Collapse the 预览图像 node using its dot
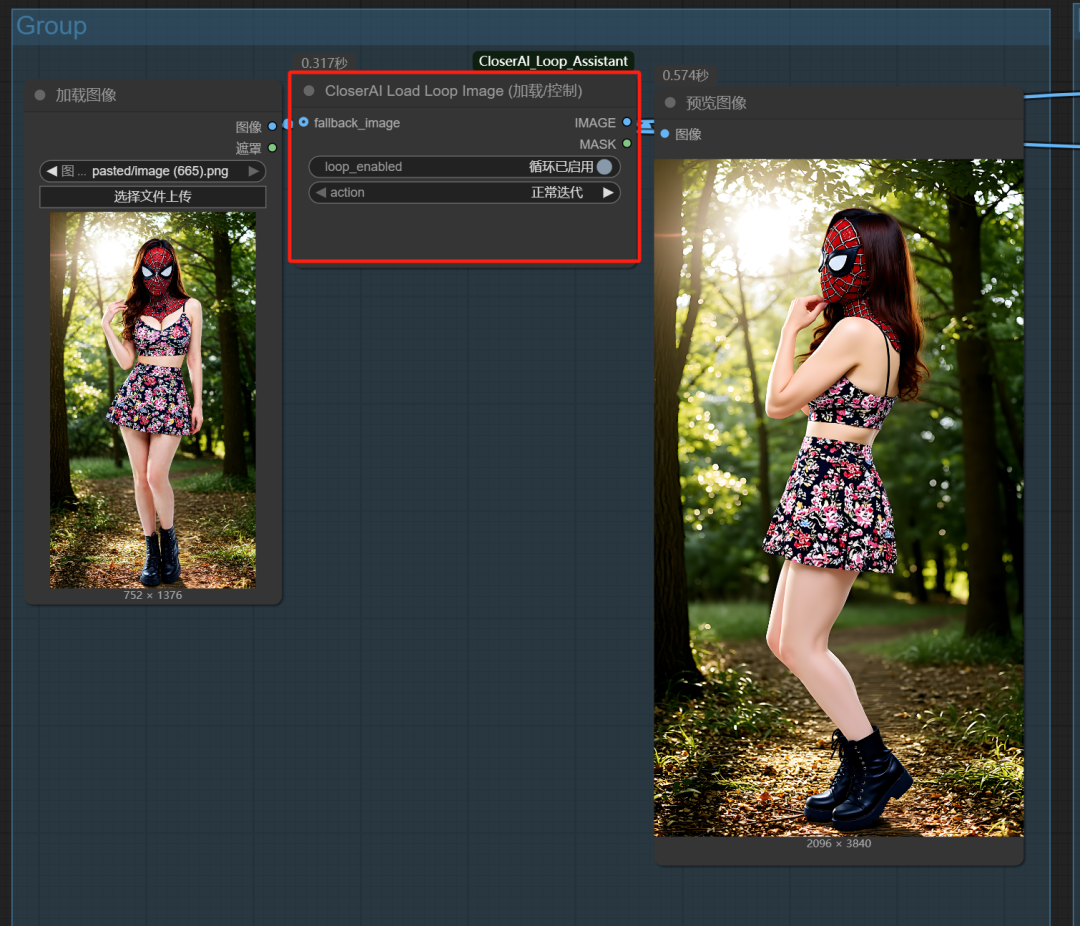 (x=670, y=103)
